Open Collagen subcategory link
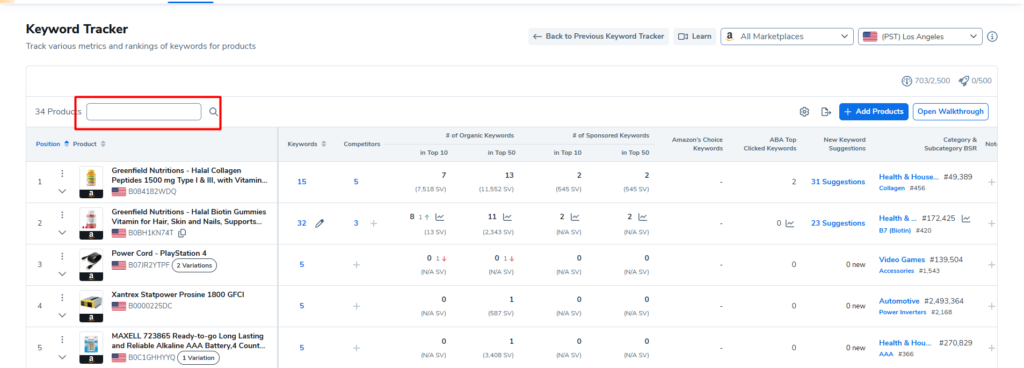This screenshot has width=1024, height=368. 892,188
